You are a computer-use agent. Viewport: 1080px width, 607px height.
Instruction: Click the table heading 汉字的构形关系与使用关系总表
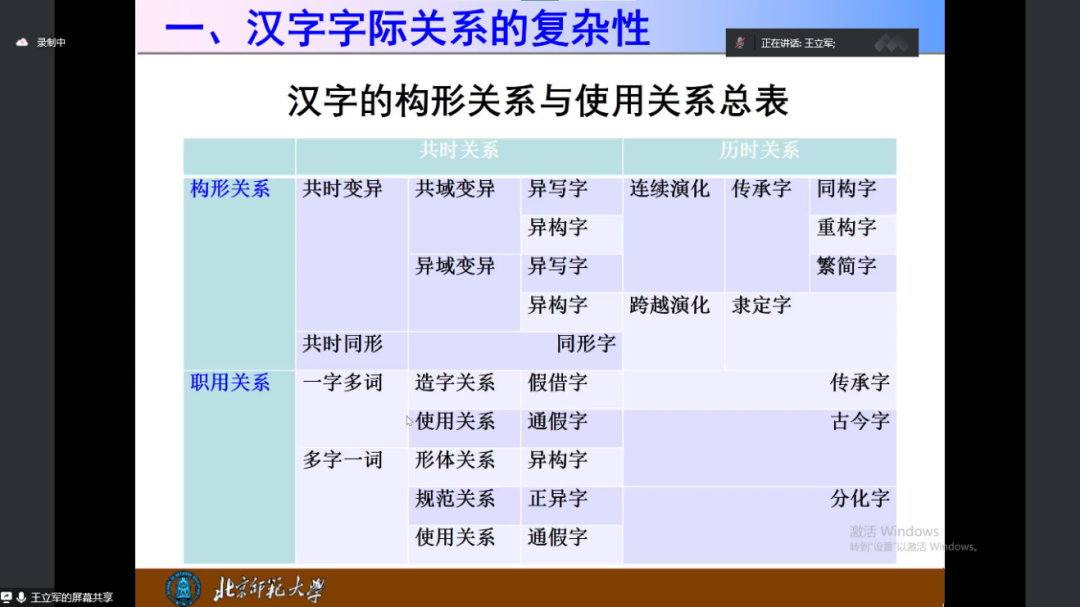(x=538, y=101)
